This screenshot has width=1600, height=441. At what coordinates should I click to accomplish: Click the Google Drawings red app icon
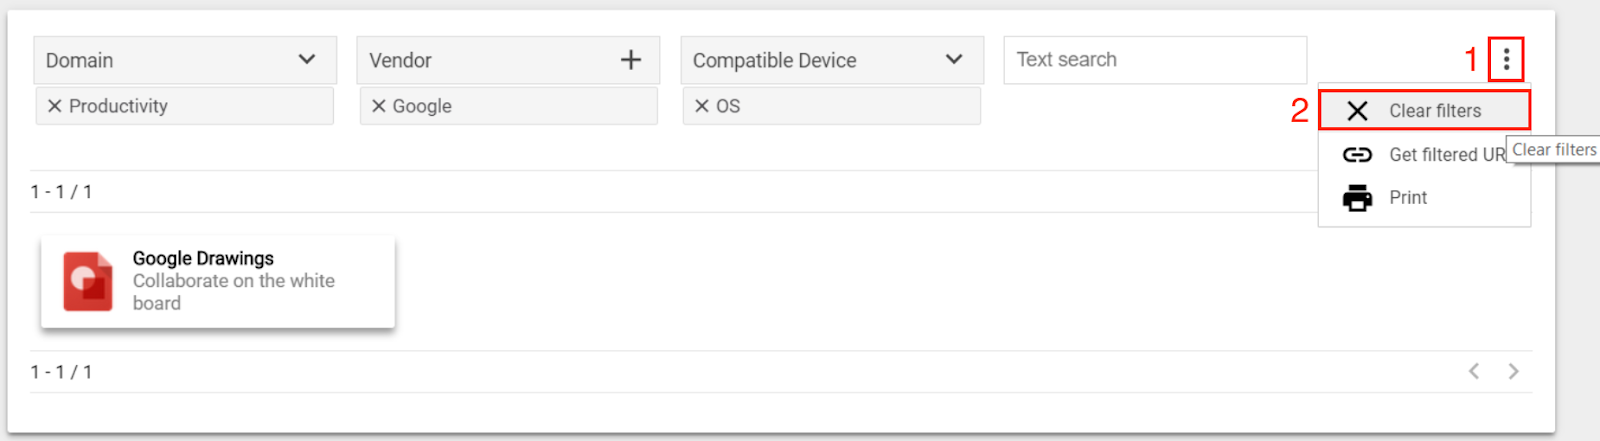click(x=88, y=281)
